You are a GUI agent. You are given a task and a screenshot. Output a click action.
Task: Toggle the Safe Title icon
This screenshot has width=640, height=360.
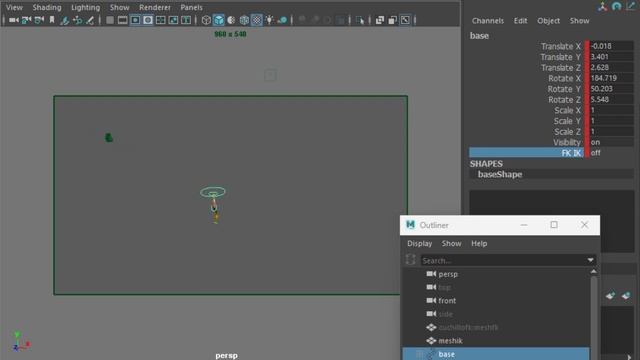186,20
